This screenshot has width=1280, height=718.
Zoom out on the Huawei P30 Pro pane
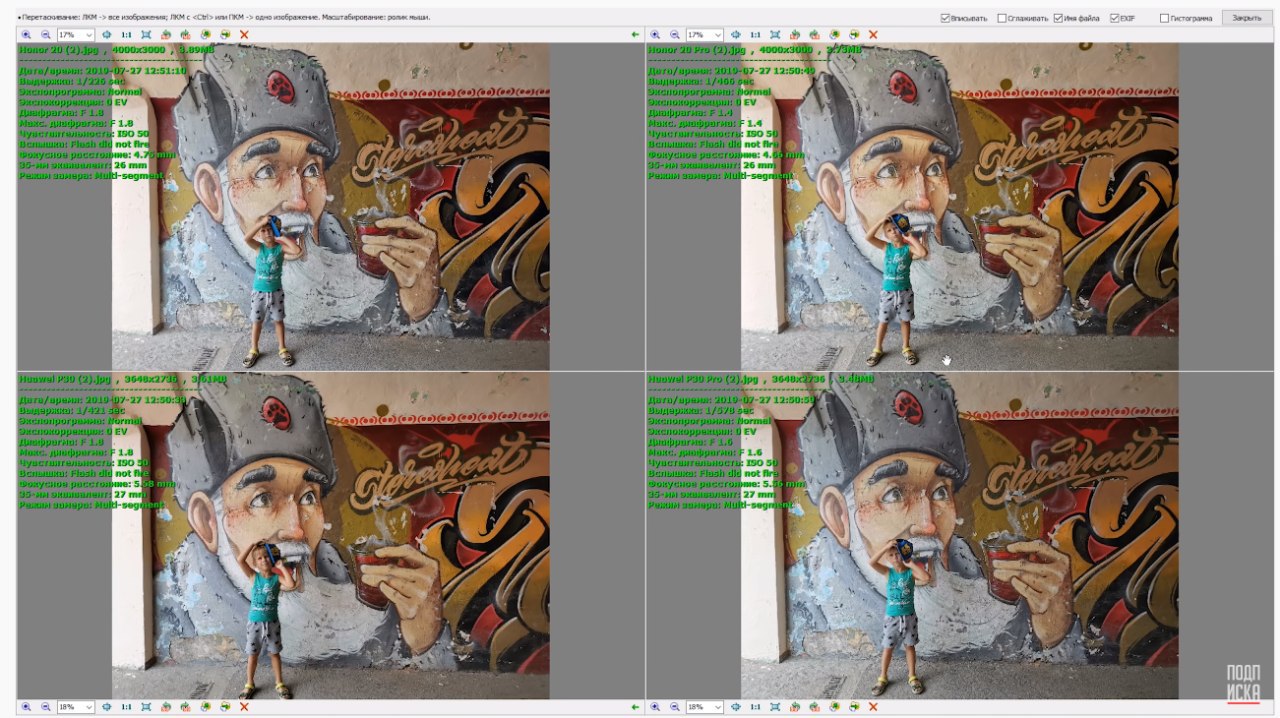(x=674, y=706)
